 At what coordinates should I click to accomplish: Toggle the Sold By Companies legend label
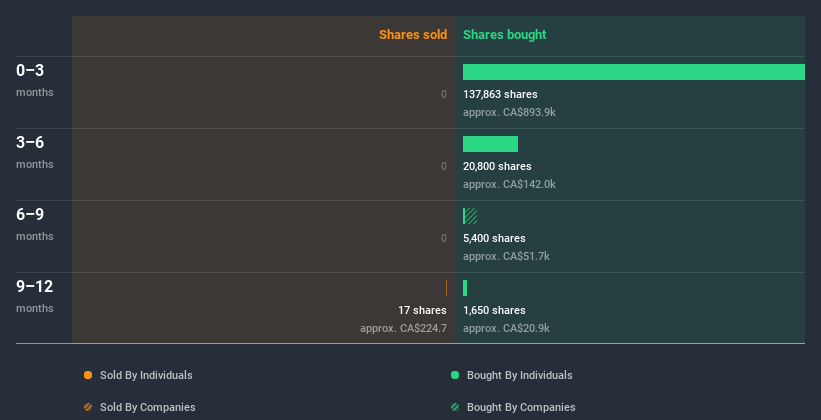pyautogui.click(x=148, y=407)
